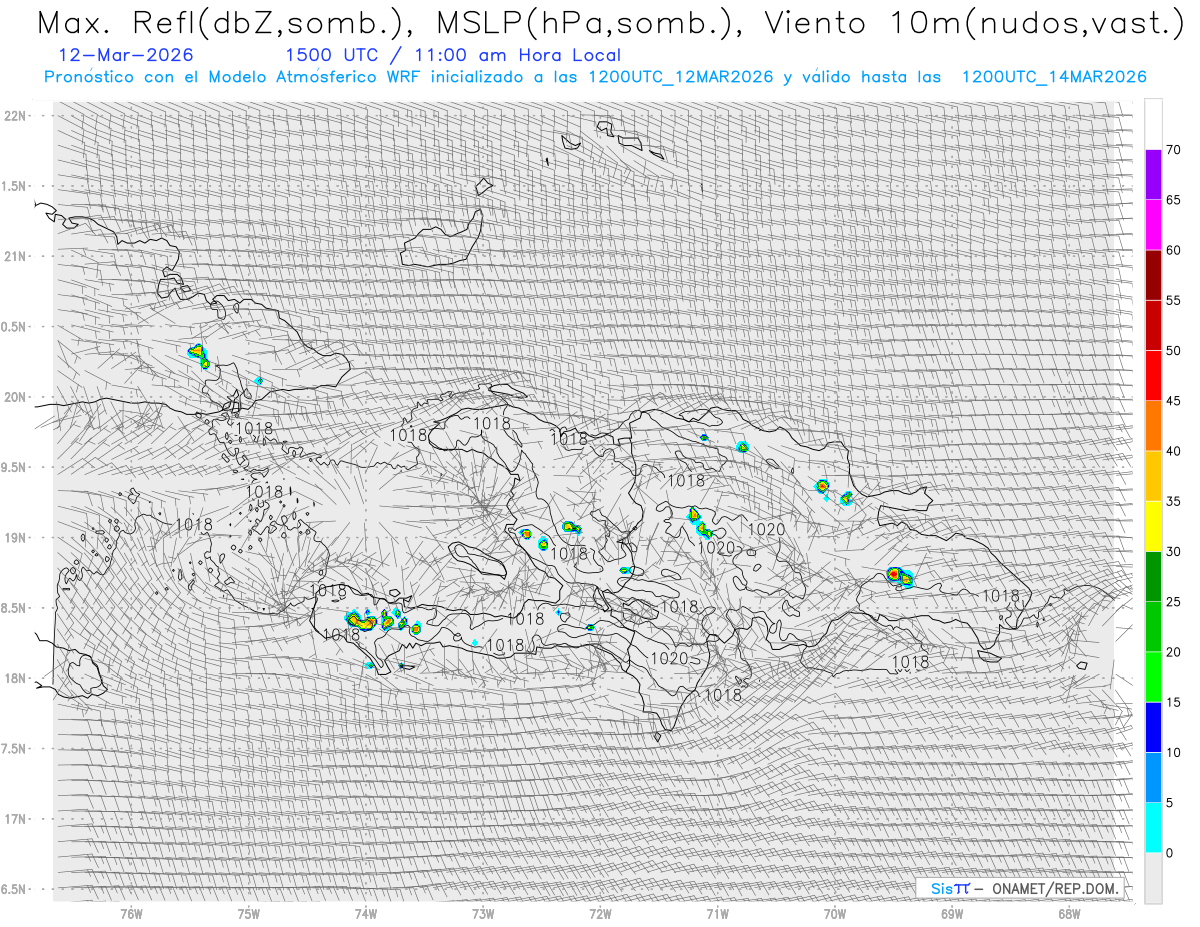Click the forecast date "12-Mar-2026"
1200x927 pixels.
point(127,55)
